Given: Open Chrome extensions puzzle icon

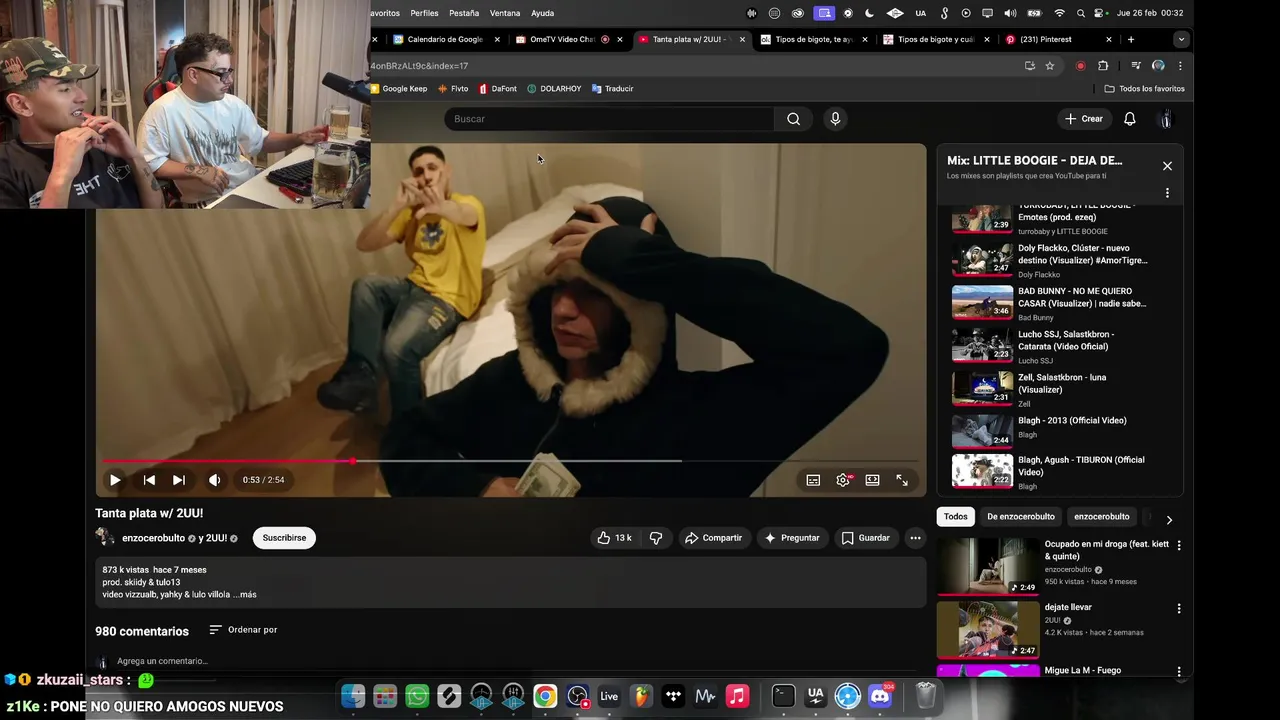Looking at the screenshot, I should point(1103,66).
